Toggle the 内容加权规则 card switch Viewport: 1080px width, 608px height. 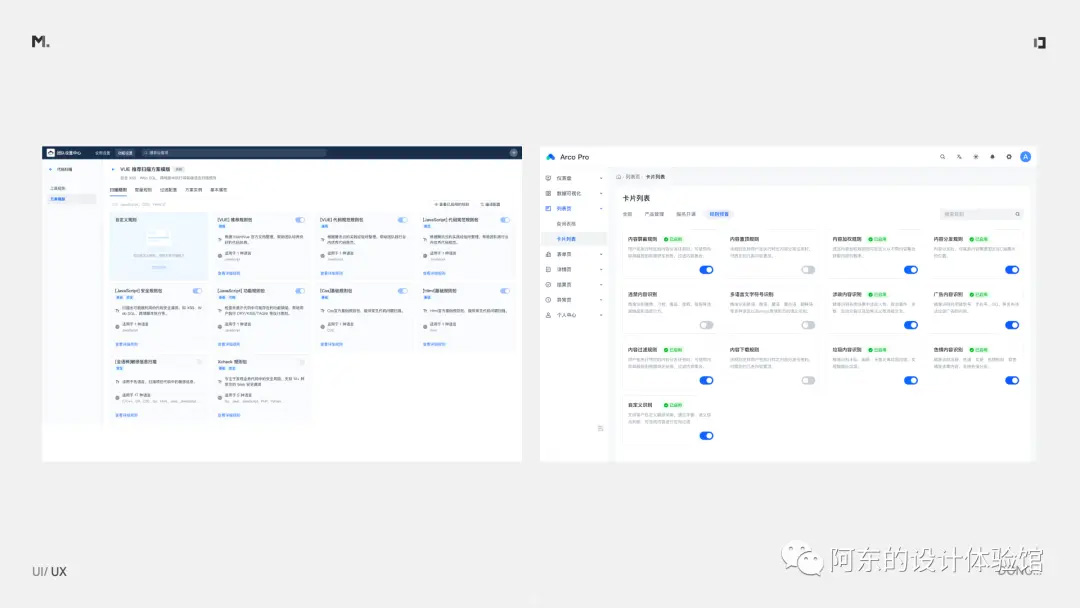911,270
